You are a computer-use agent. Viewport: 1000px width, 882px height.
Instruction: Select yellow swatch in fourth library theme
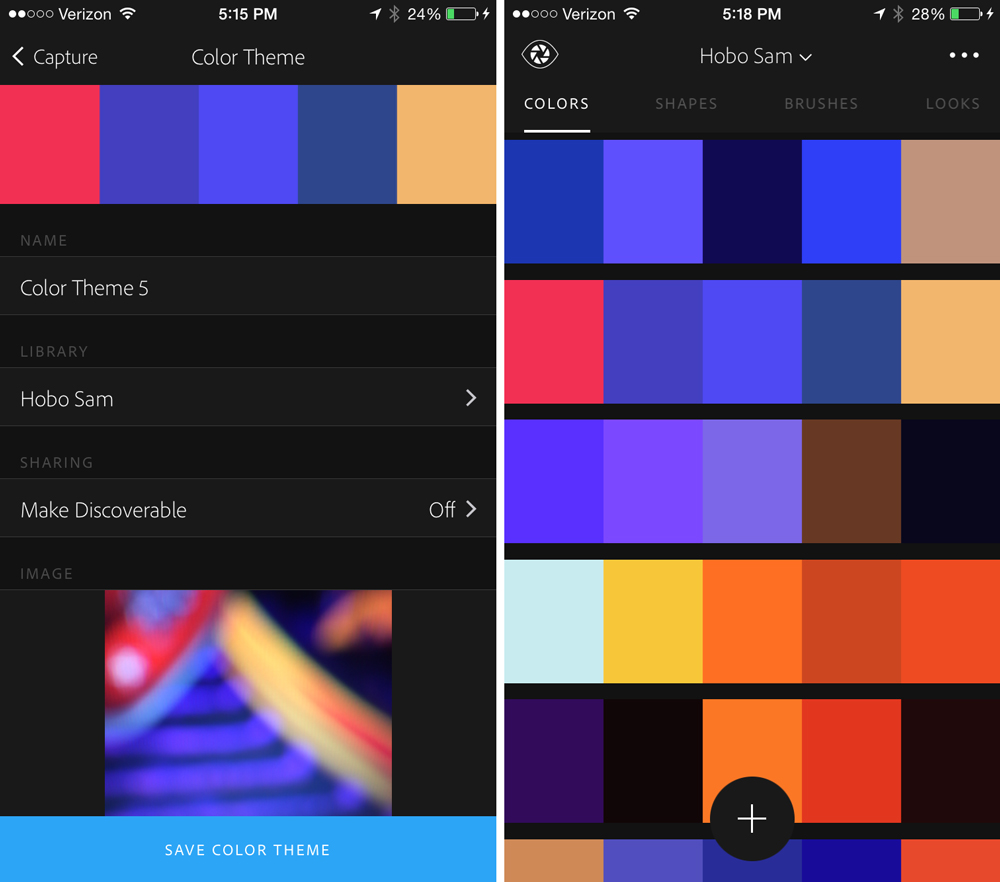click(x=653, y=621)
